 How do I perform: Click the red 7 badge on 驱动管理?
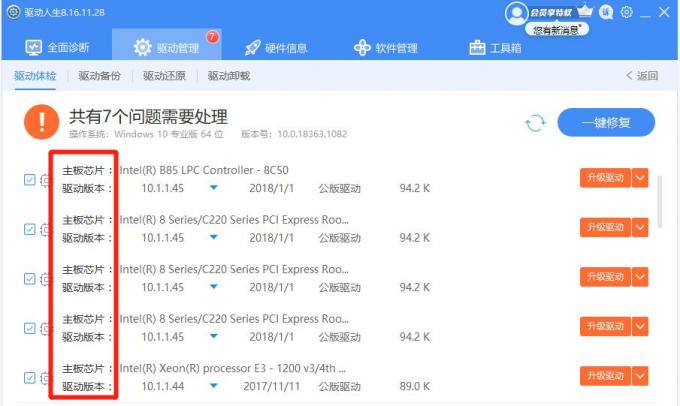(212, 36)
